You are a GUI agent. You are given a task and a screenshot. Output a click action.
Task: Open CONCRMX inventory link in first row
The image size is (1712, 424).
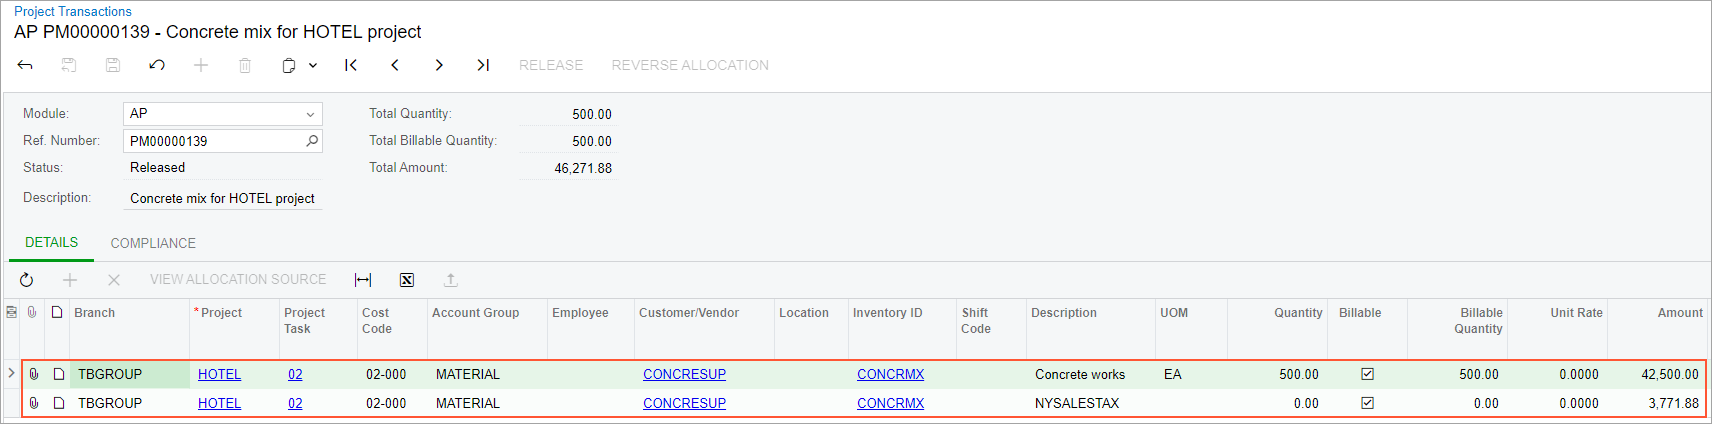[x=890, y=374]
